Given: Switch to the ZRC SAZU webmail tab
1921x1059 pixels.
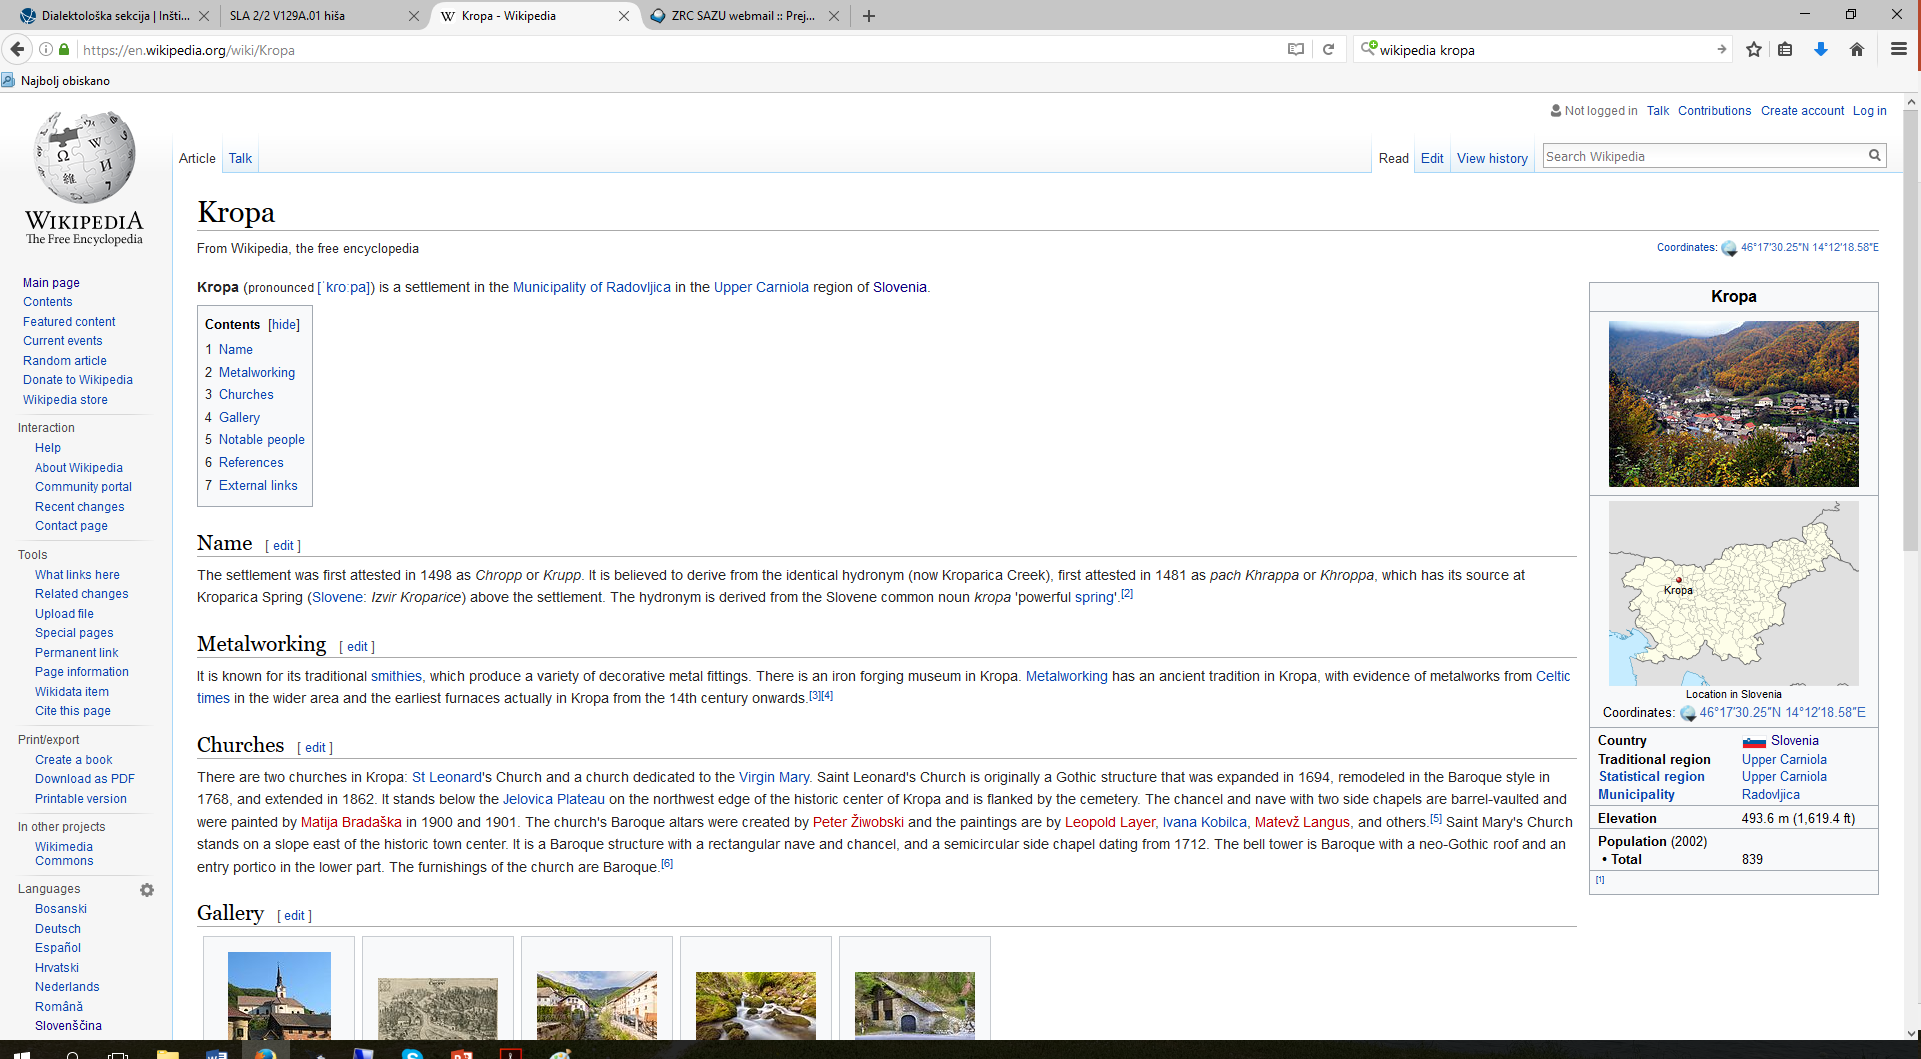Looking at the screenshot, I should click(742, 16).
